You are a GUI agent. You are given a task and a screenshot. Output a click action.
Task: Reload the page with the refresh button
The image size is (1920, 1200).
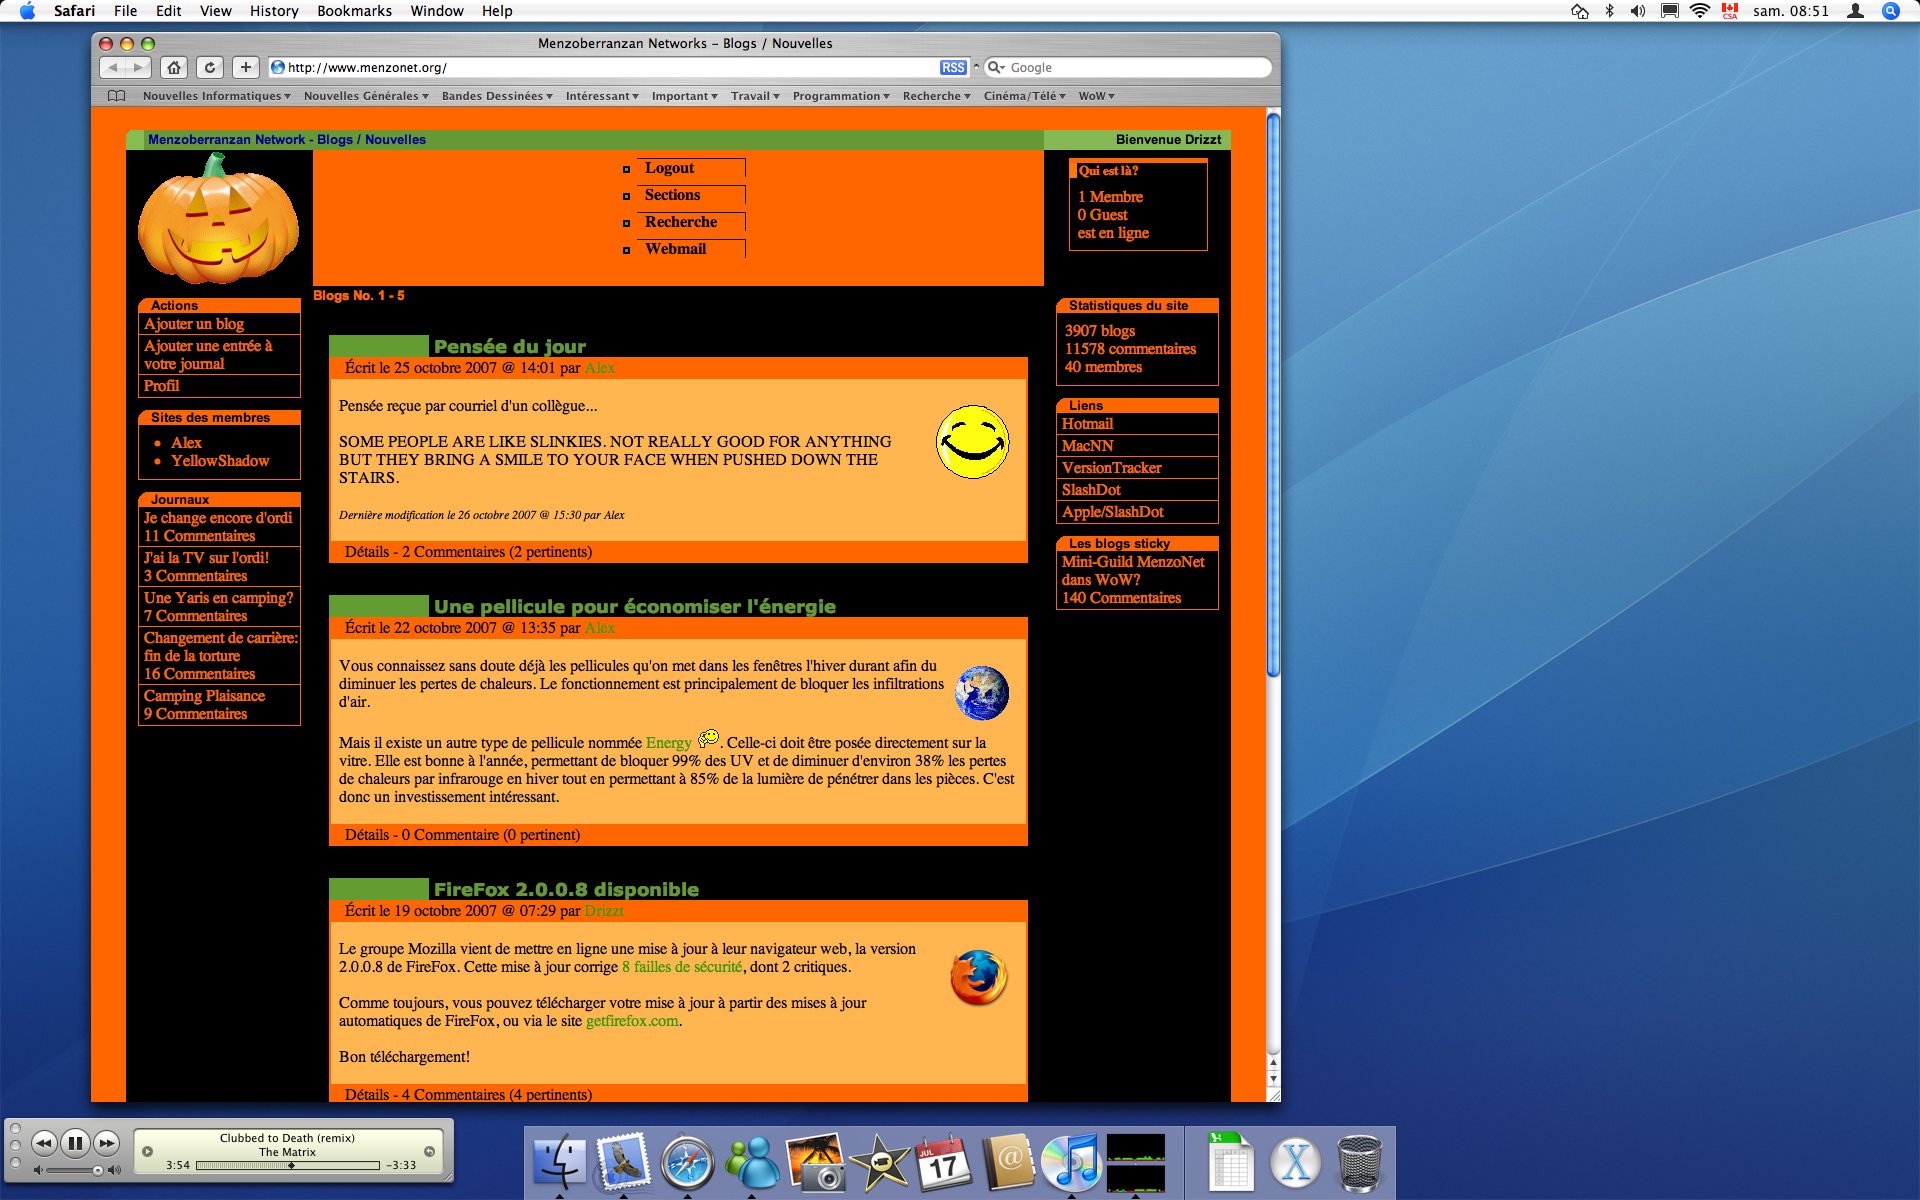(209, 67)
